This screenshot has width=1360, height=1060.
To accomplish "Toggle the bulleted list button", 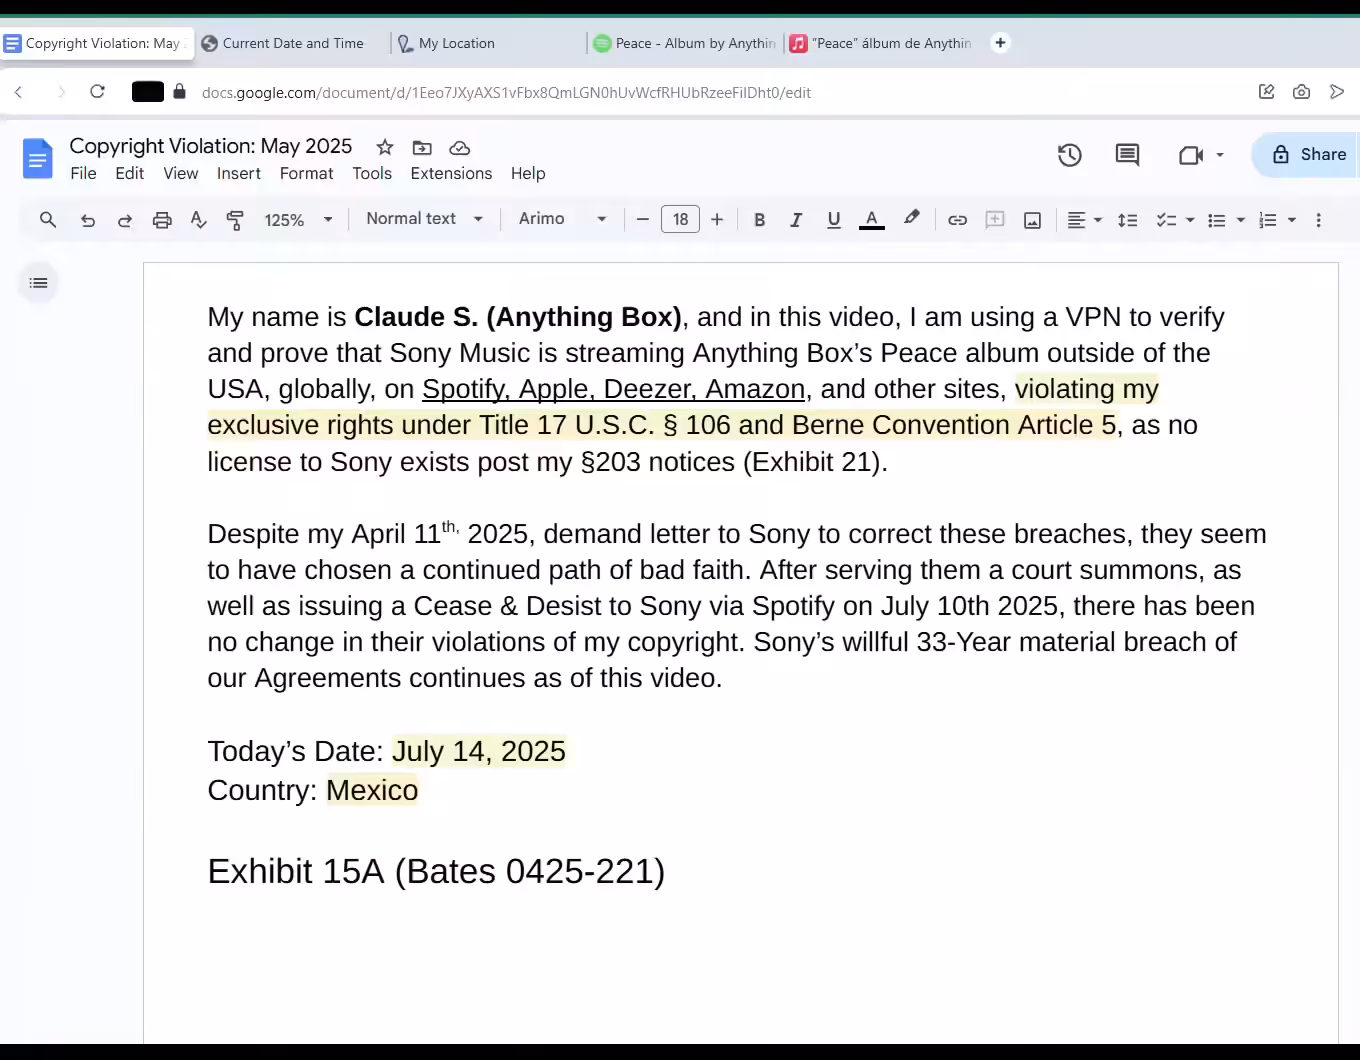I will 1217,220.
